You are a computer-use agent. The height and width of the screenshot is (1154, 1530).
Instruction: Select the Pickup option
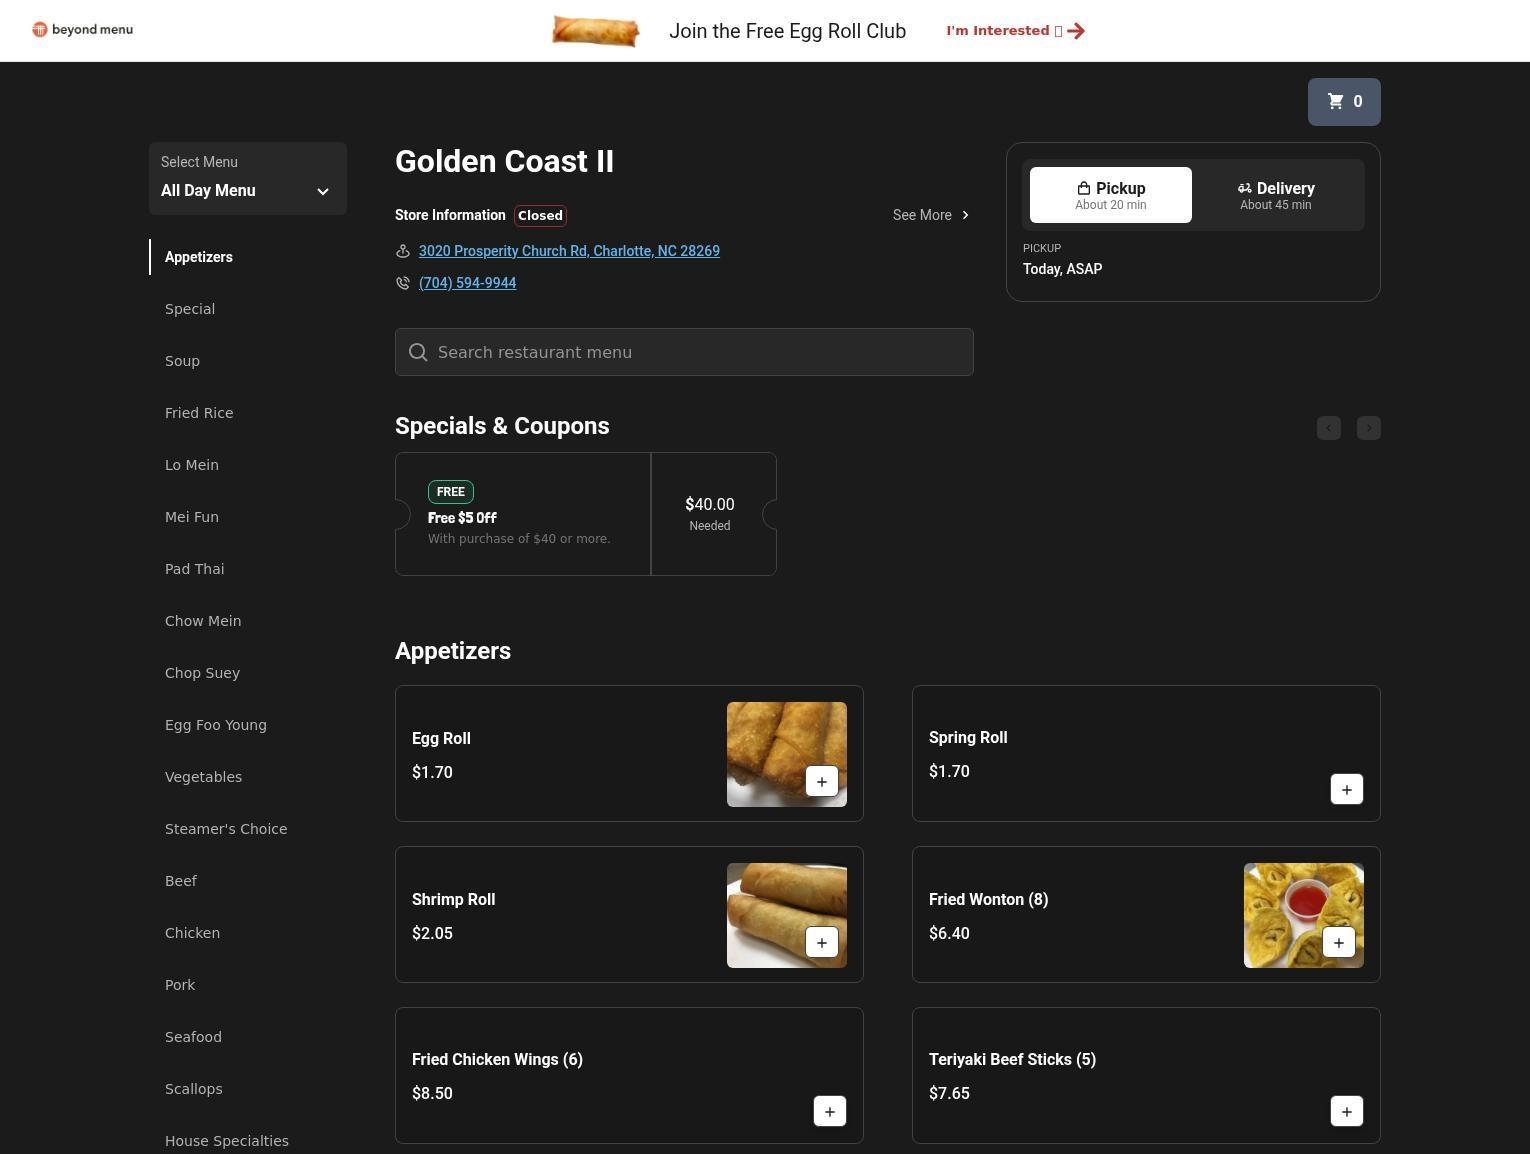coord(1110,195)
